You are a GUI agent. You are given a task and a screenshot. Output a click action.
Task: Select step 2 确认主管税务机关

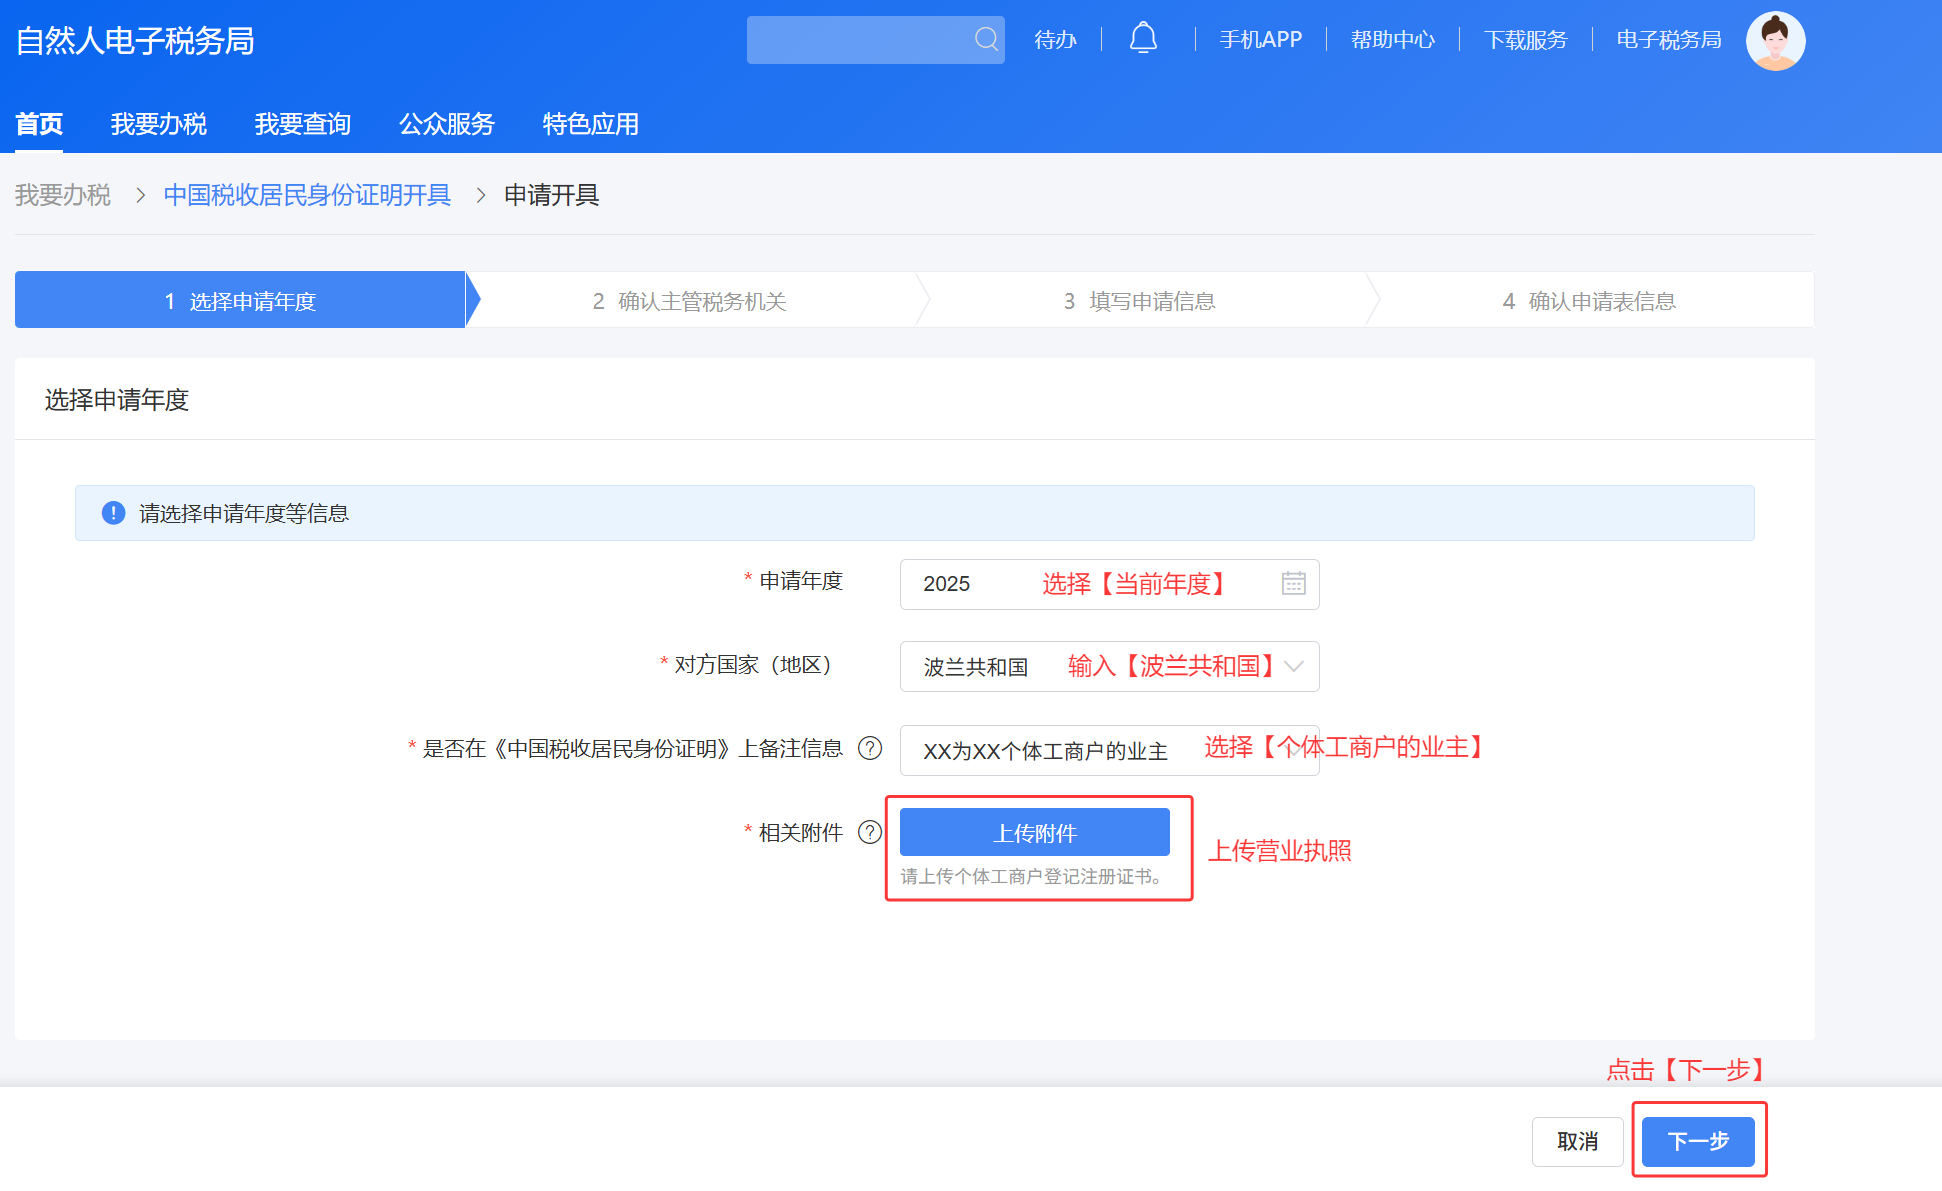click(x=690, y=301)
